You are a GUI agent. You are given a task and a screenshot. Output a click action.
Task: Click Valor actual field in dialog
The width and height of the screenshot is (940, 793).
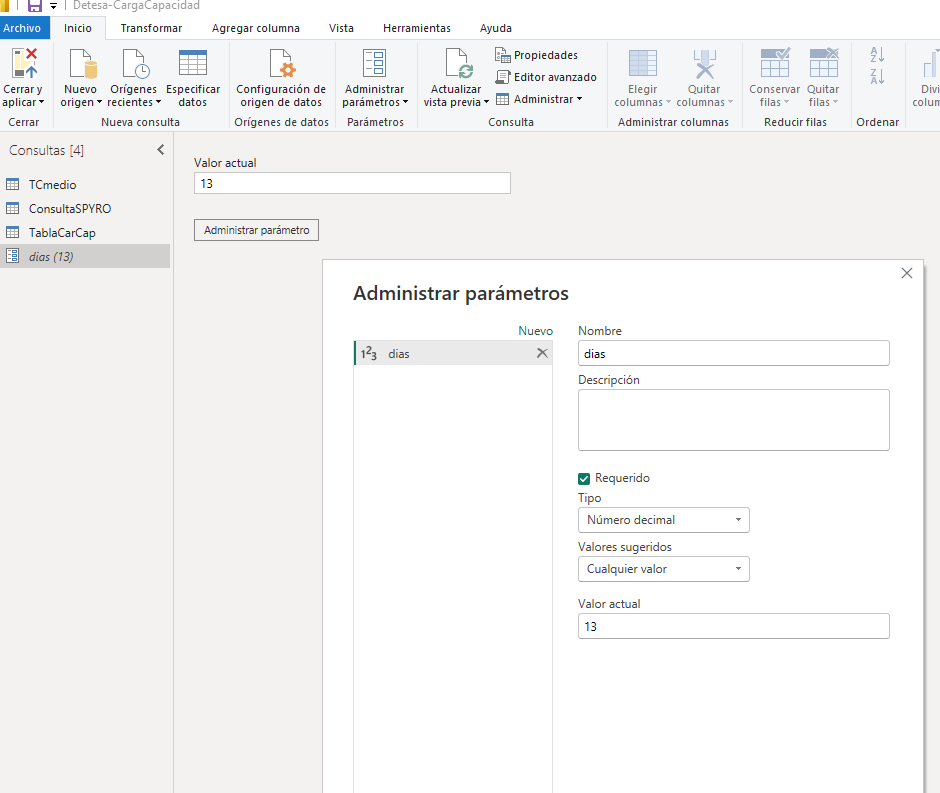click(733, 626)
